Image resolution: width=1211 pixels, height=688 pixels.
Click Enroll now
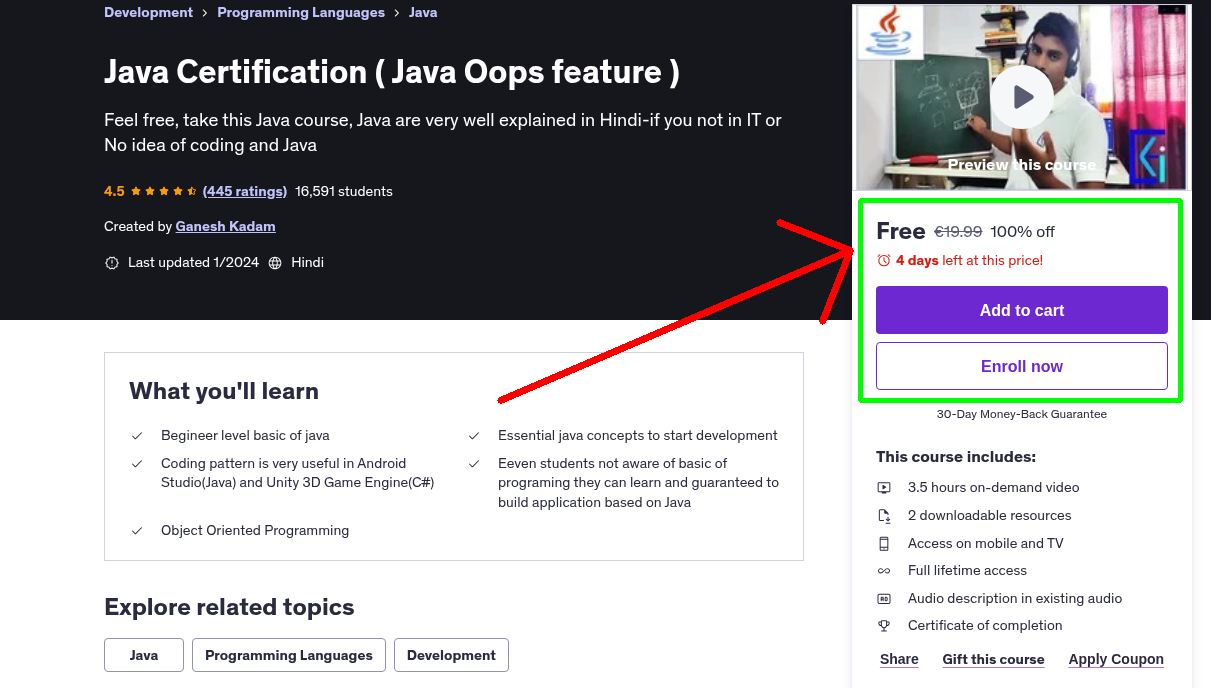point(1021,366)
